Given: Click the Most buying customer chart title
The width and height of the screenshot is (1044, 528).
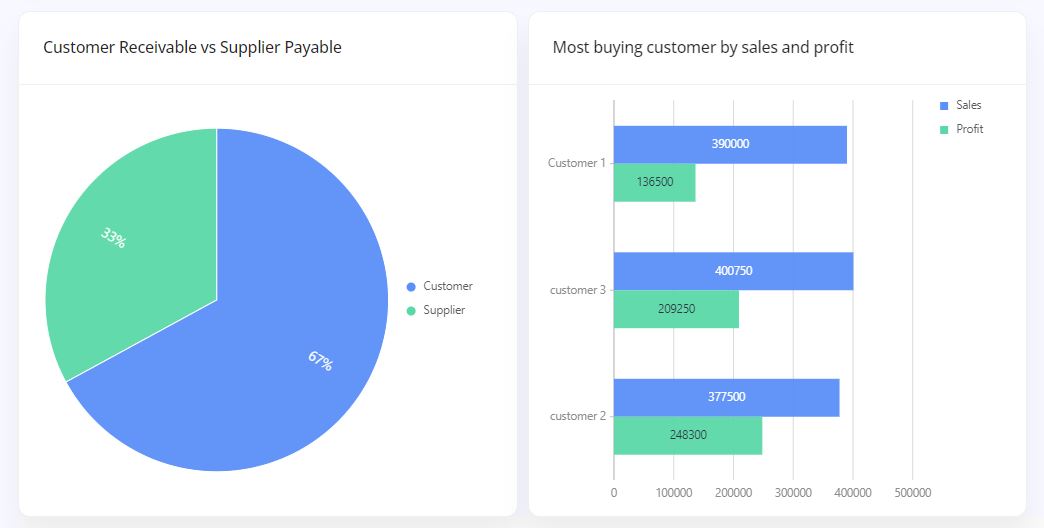Looking at the screenshot, I should [x=702, y=47].
